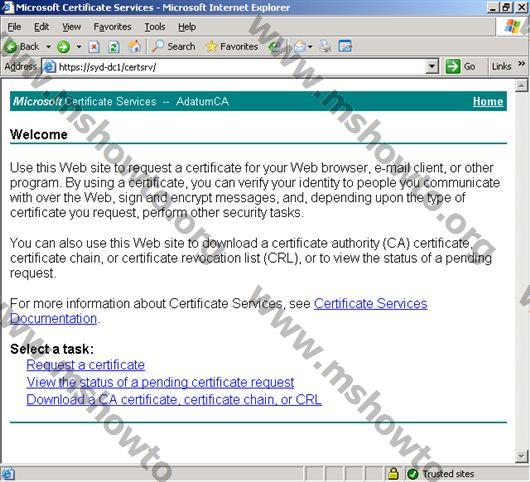Click Request a certificate link
This screenshot has width=530, height=482.
pyautogui.click(x=86, y=365)
